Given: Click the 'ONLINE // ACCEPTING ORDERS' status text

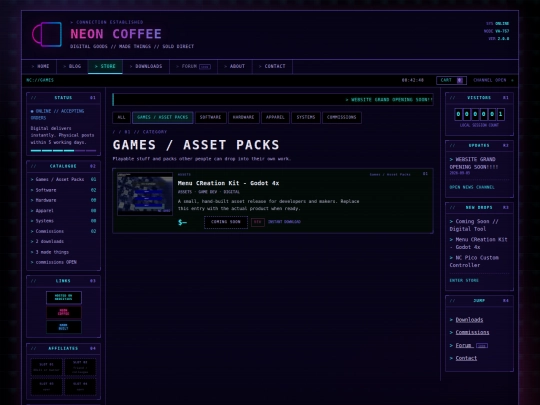Looking at the screenshot, I should click(58, 114).
